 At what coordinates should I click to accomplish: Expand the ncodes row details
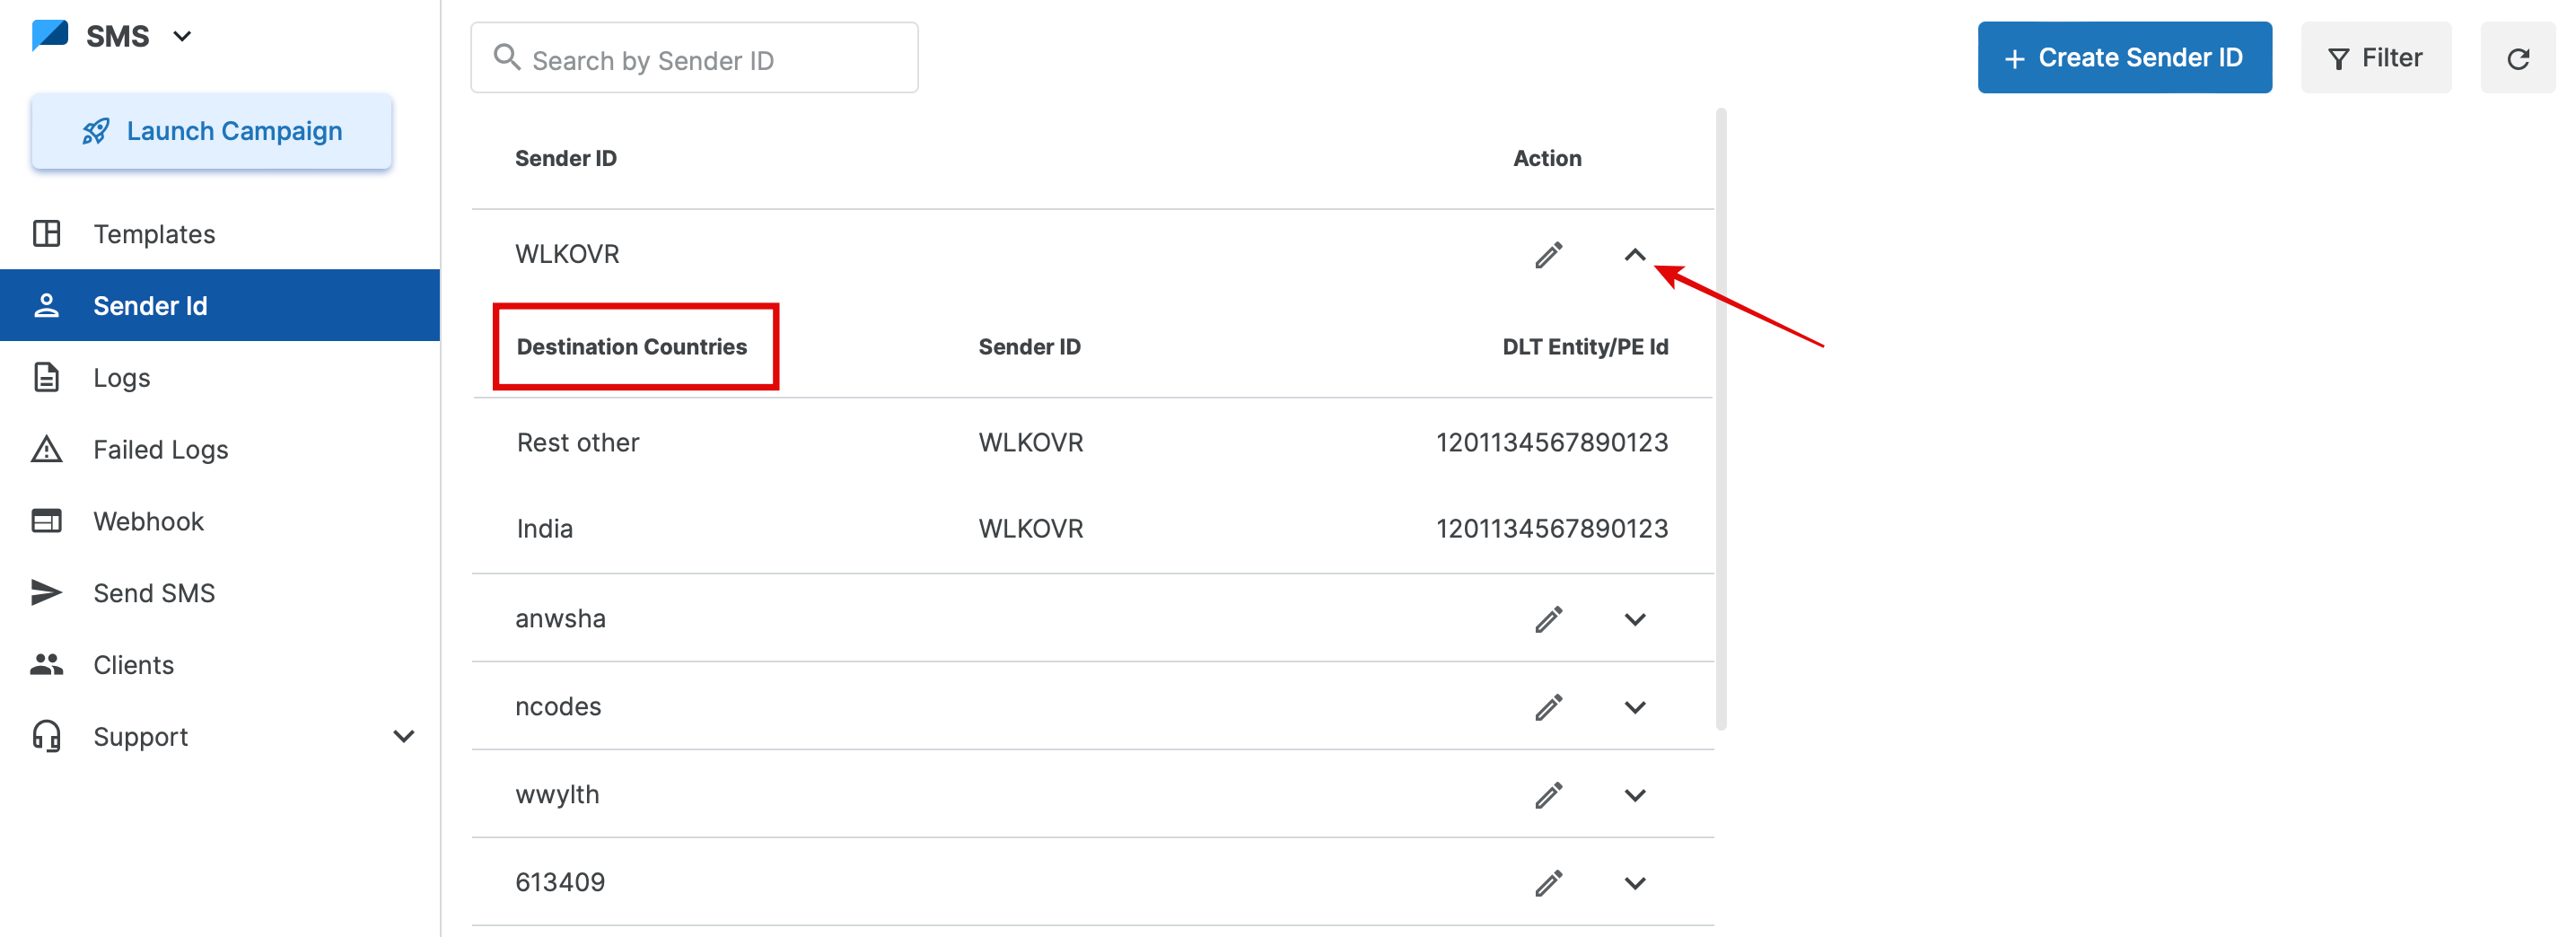pyautogui.click(x=1634, y=707)
